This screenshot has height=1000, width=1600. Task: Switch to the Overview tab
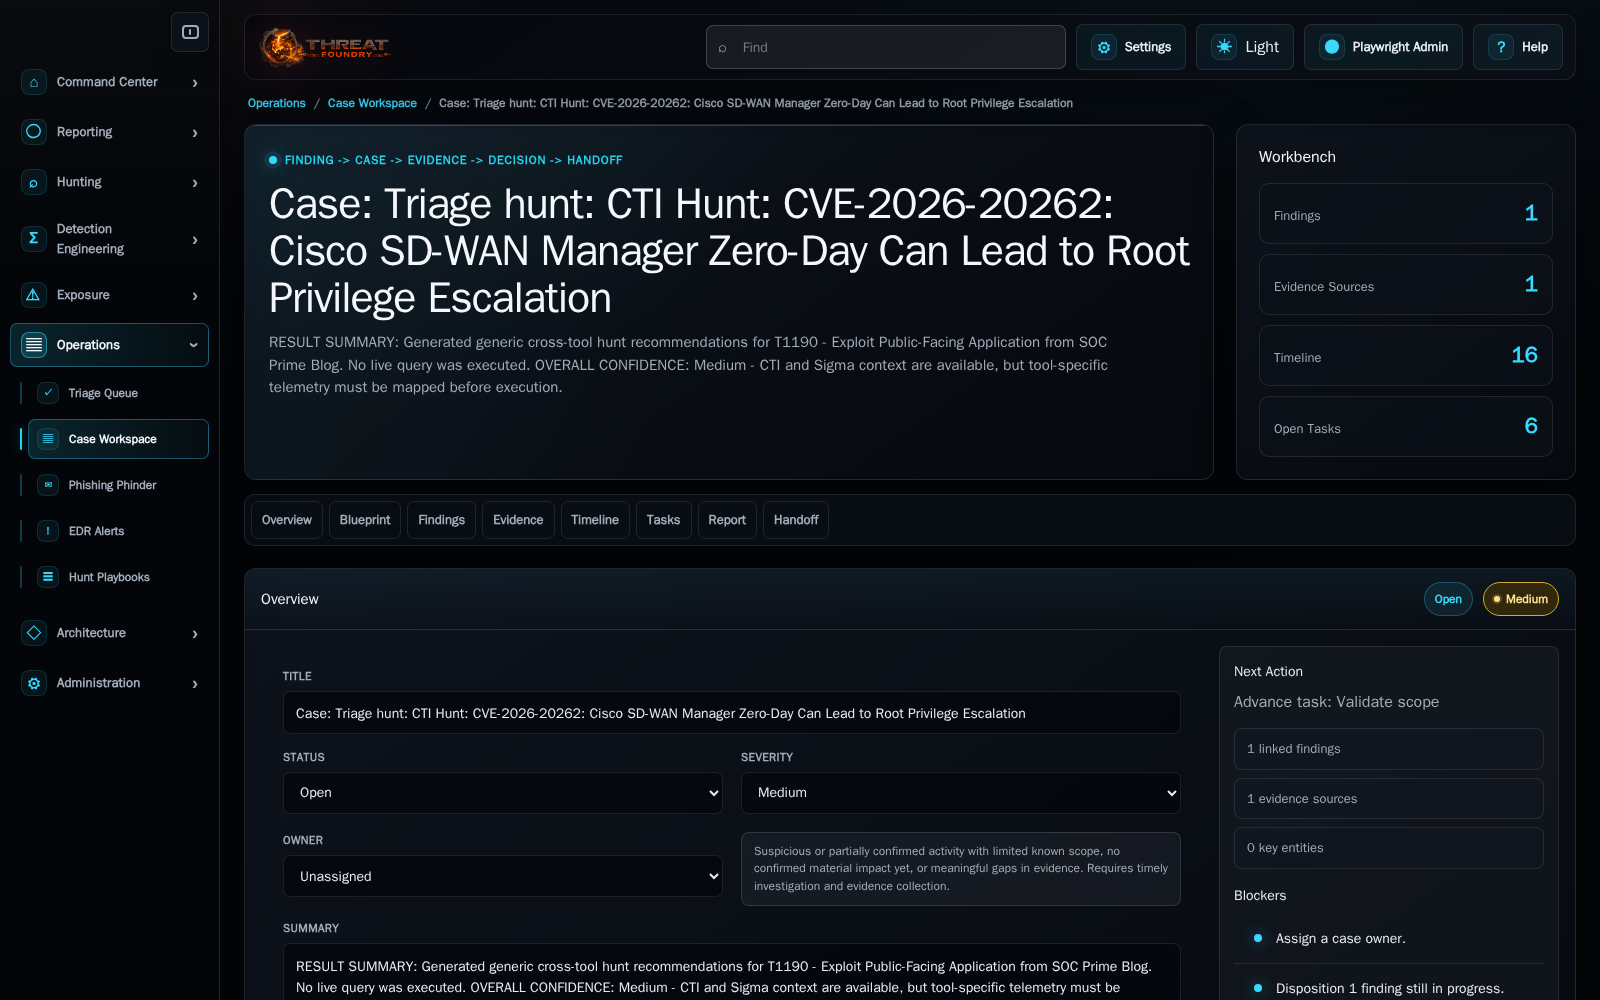tap(287, 520)
